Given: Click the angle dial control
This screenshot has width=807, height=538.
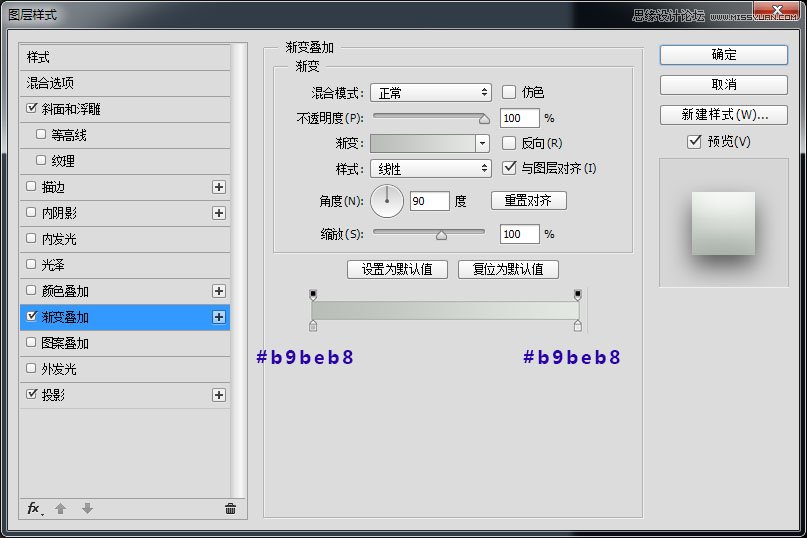Looking at the screenshot, I should (387, 201).
